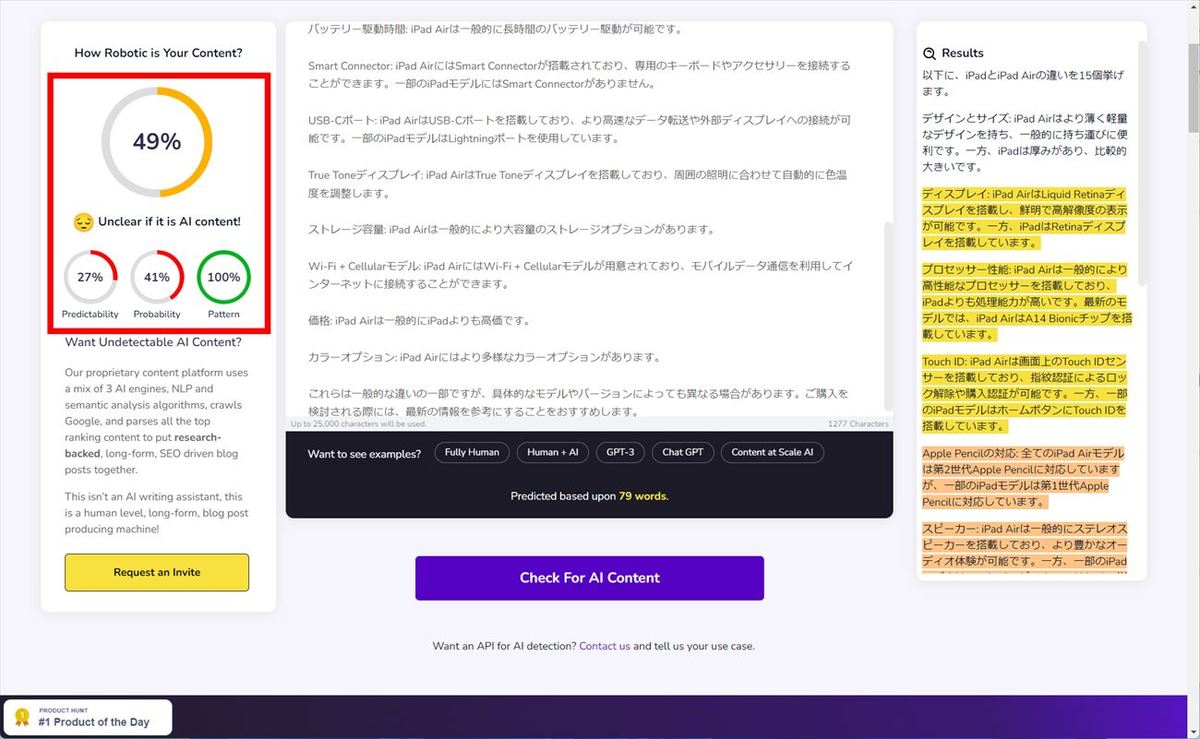Click the 'Pattern' label
1200x739 pixels.
pyautogui.click(x=224, y=314)
